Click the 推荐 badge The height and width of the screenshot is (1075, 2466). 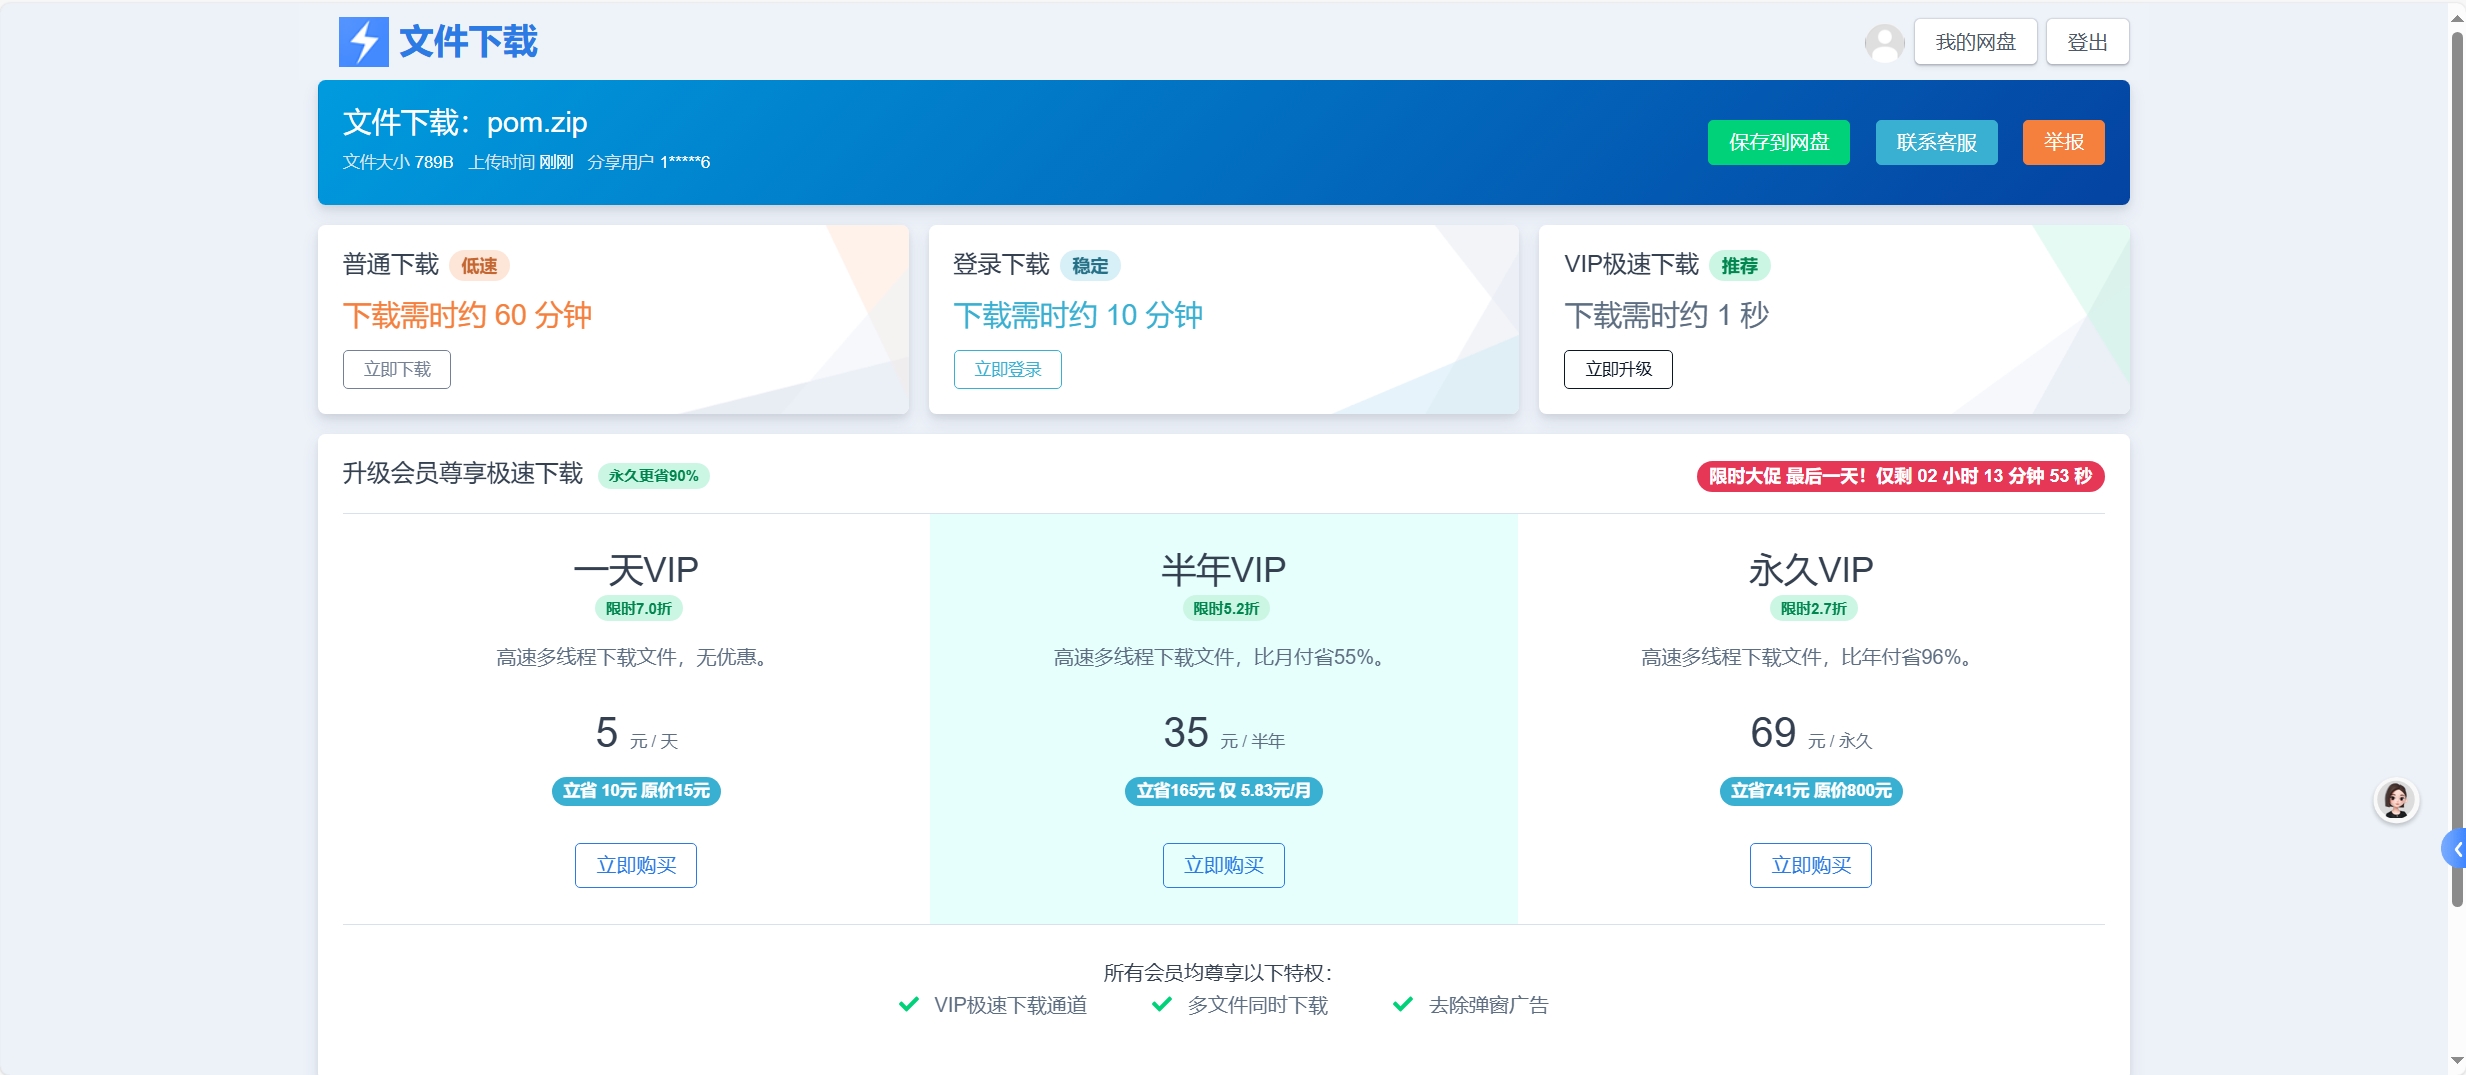[1739, 266]
